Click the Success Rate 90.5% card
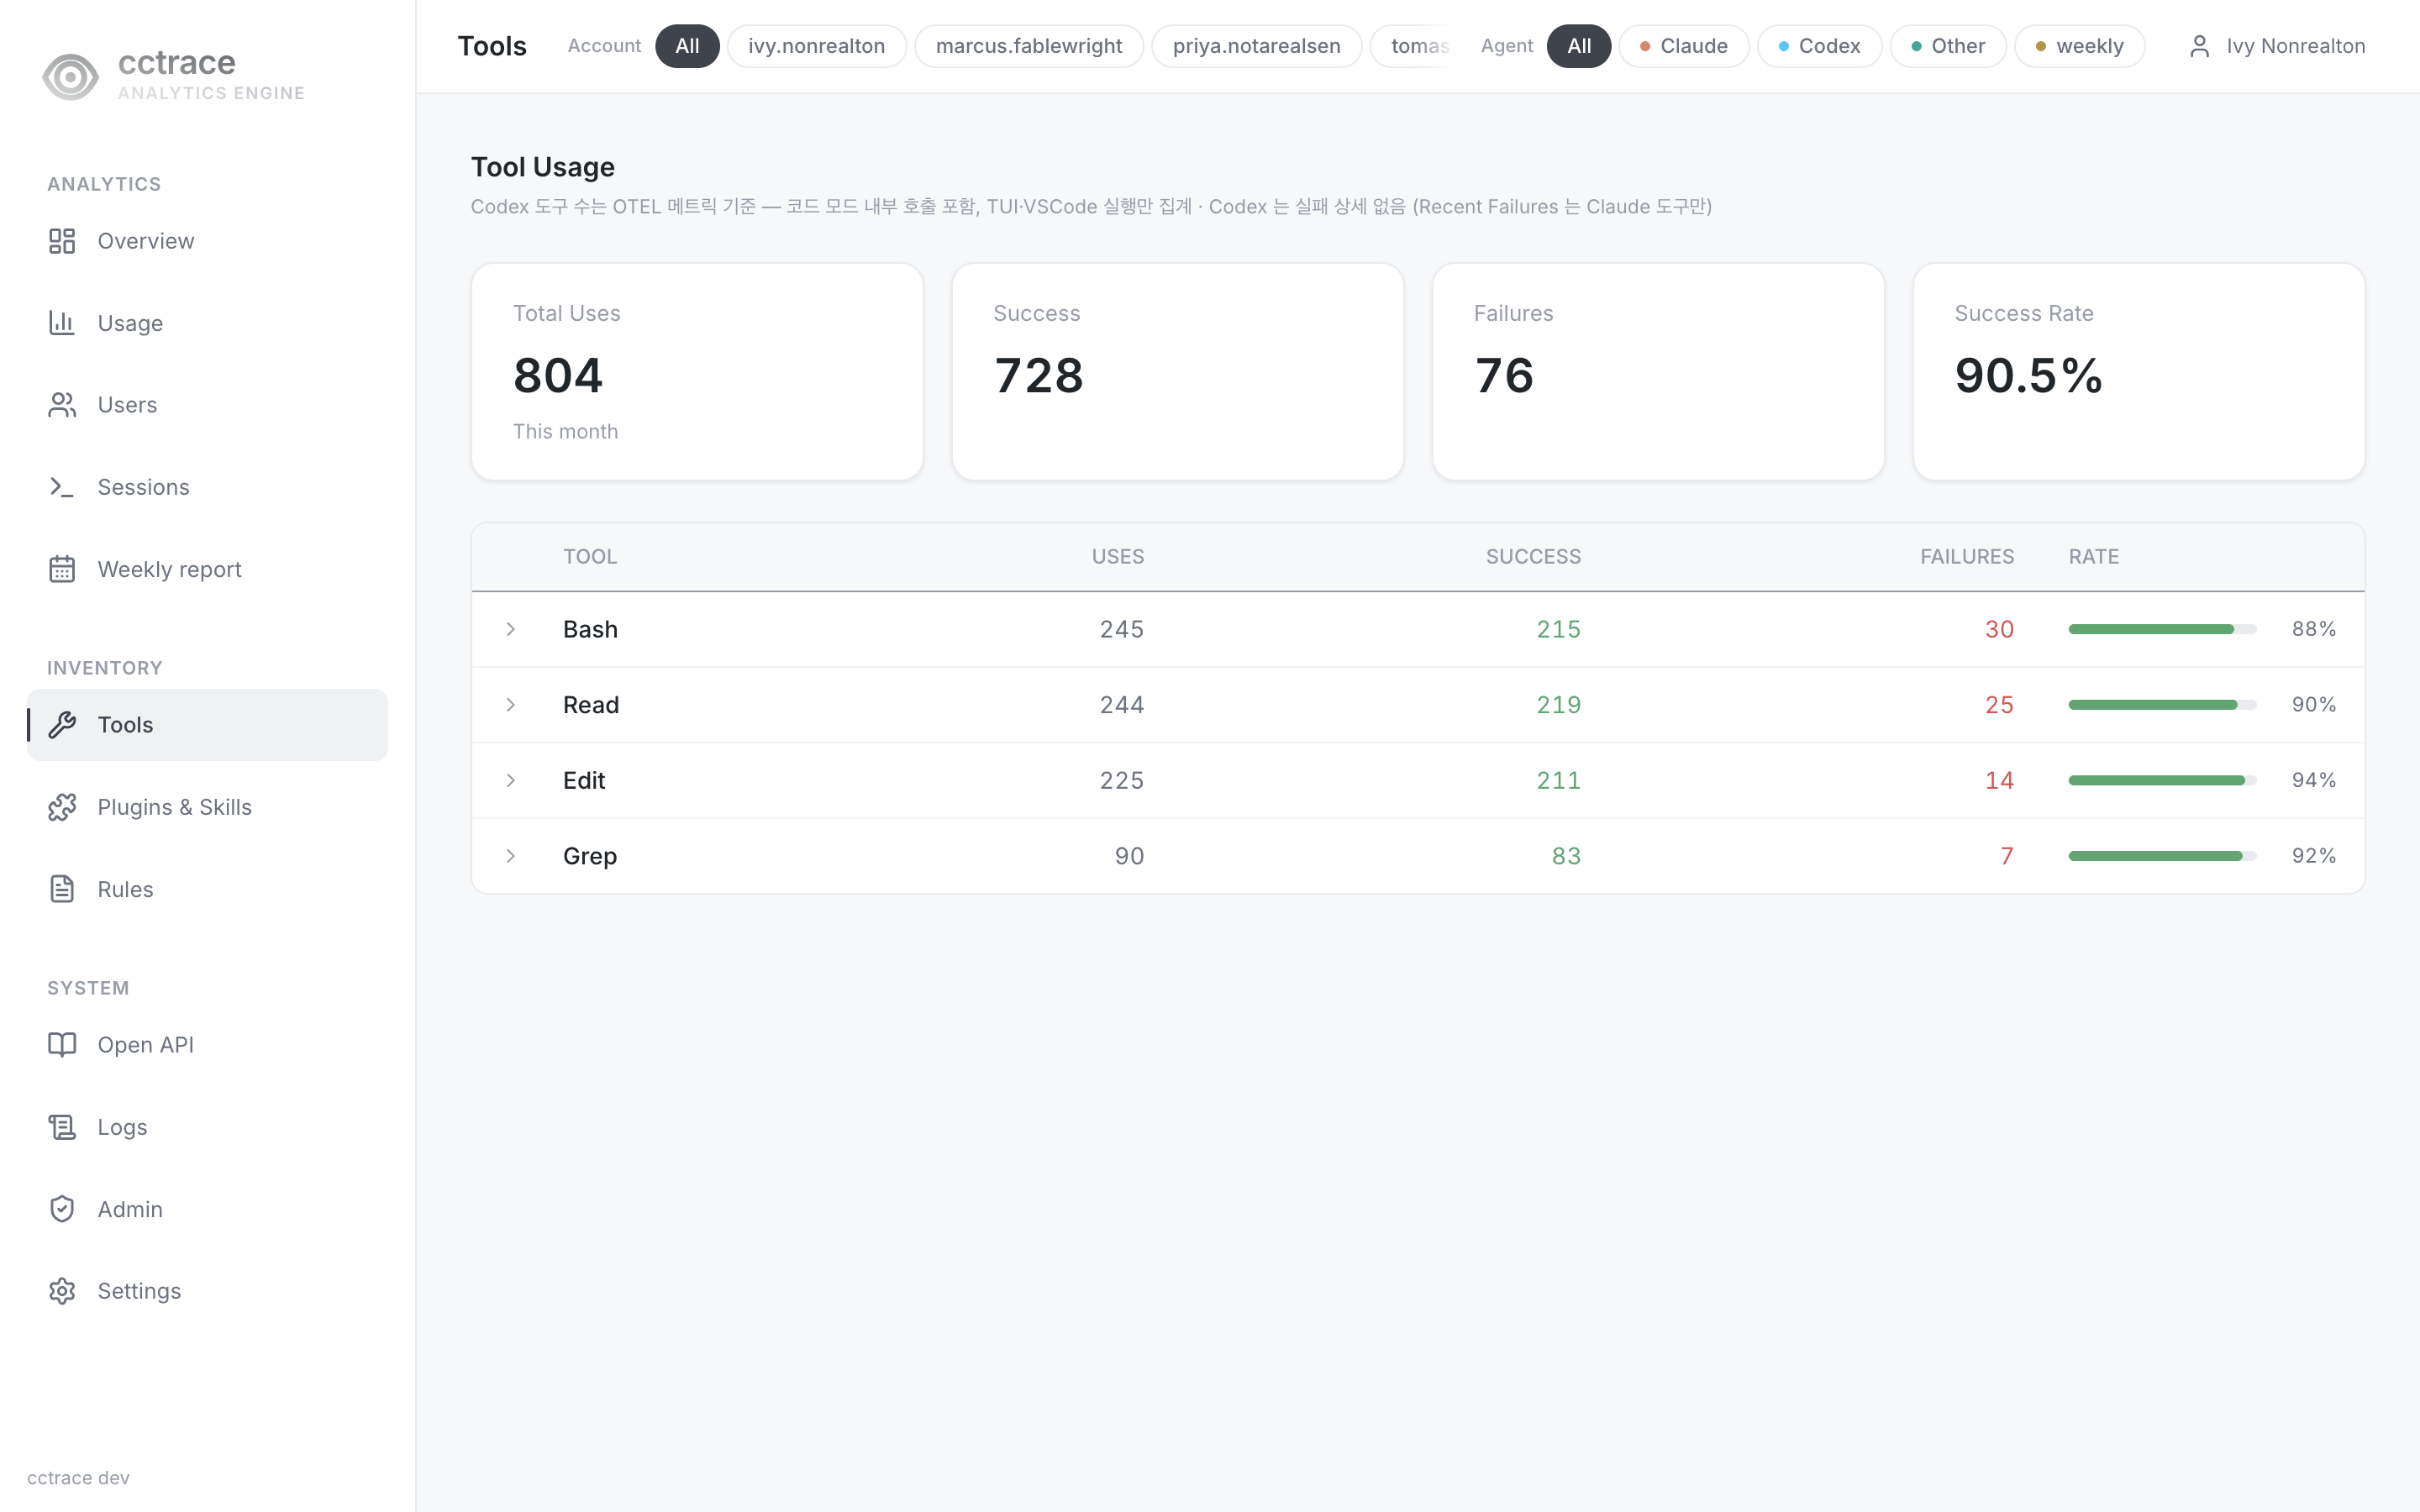 coord(2138,372)
